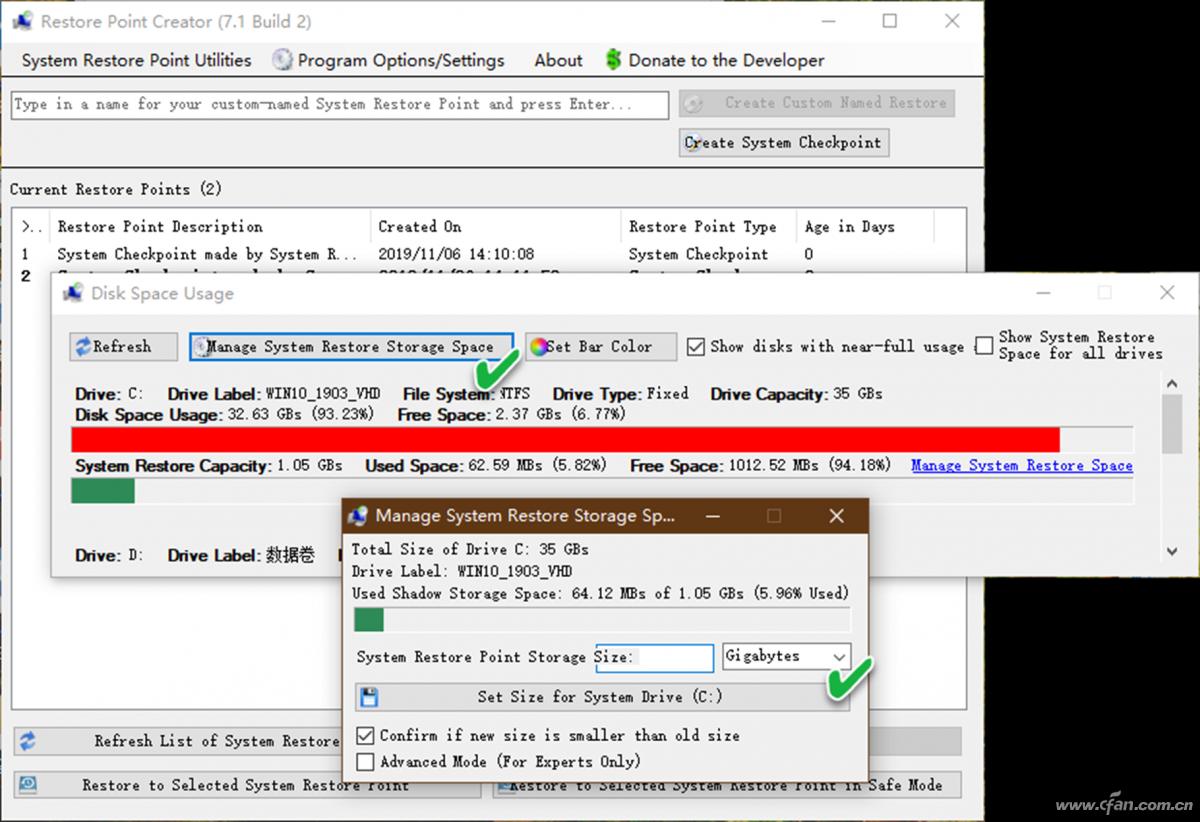This screenshot has height=822, width=1200.
Task: Click the disc icon beside Program Options/Settings
Action: [x=283, y=60]
